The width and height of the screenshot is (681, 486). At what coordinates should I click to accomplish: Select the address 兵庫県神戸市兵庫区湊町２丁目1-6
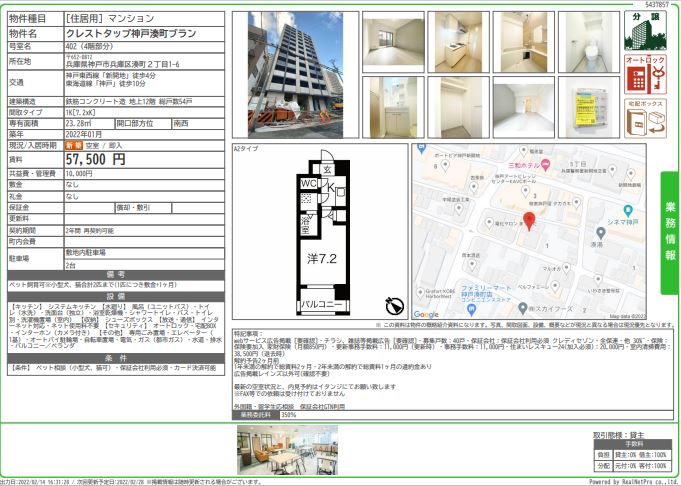pos(122,64)
